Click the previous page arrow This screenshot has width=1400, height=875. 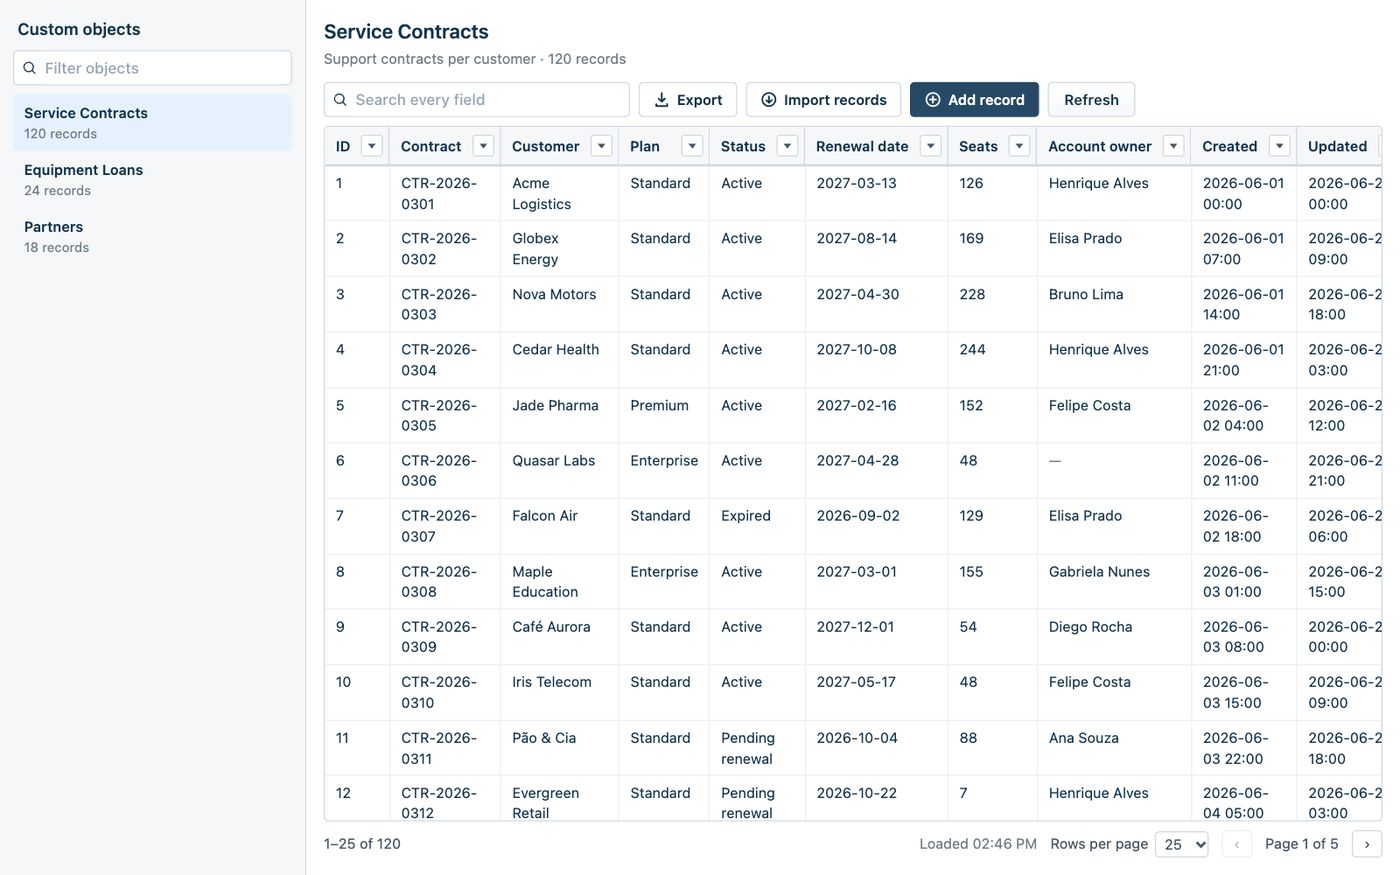click(x=1237, y=844)
